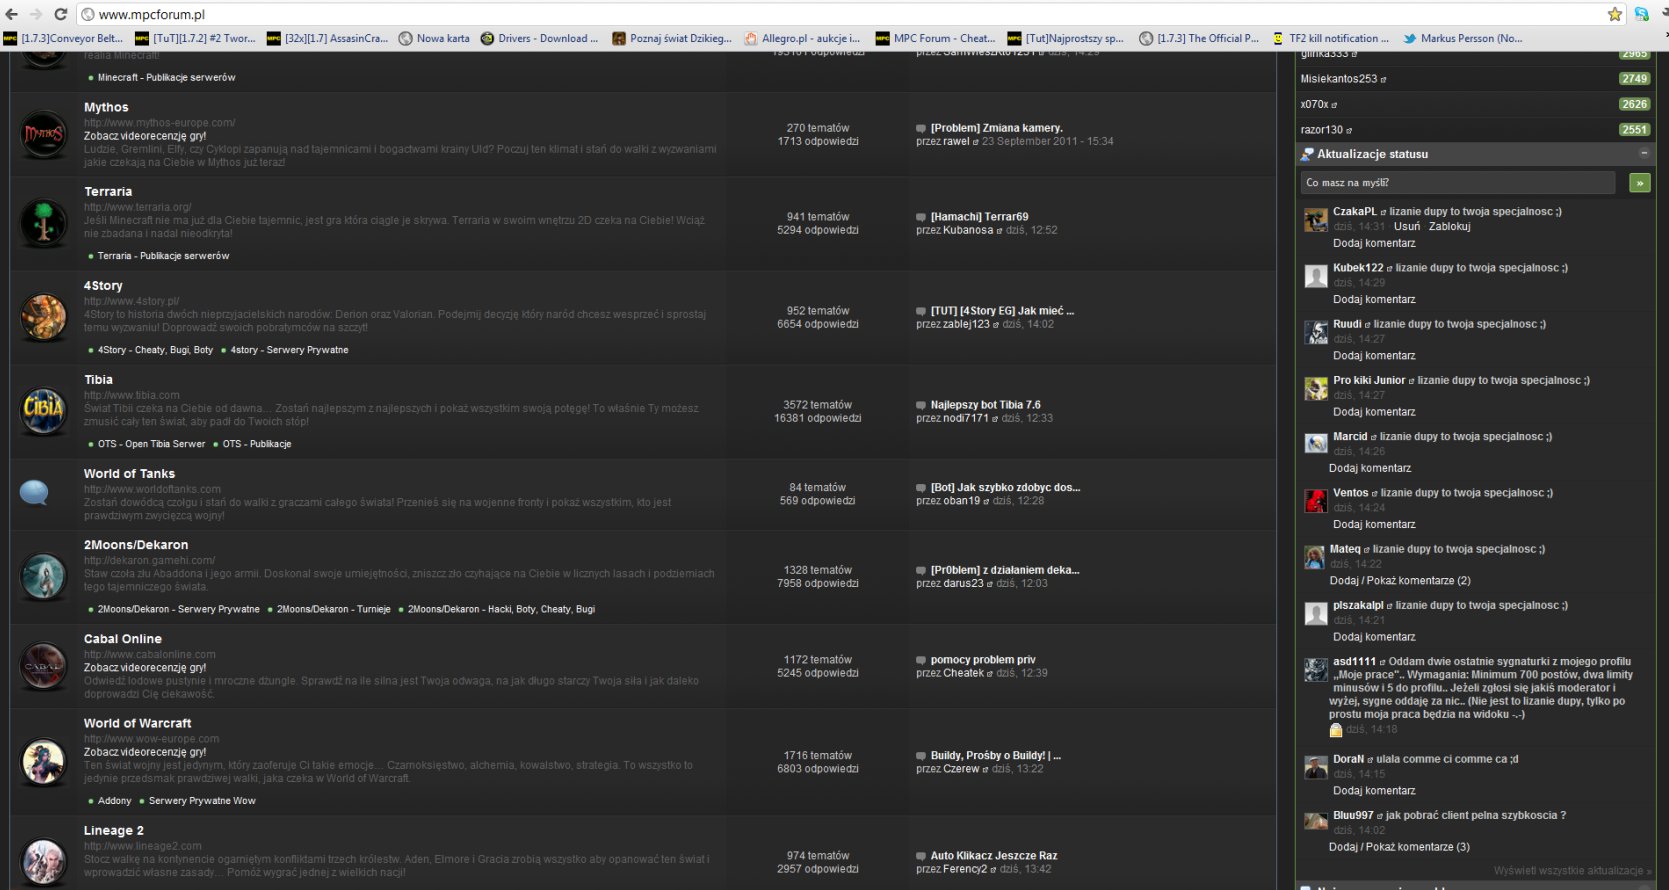Screen dimensions: 1669x890
Task: Open the 2Moons/Dekaron forum icon
Action: pos(43,576)
